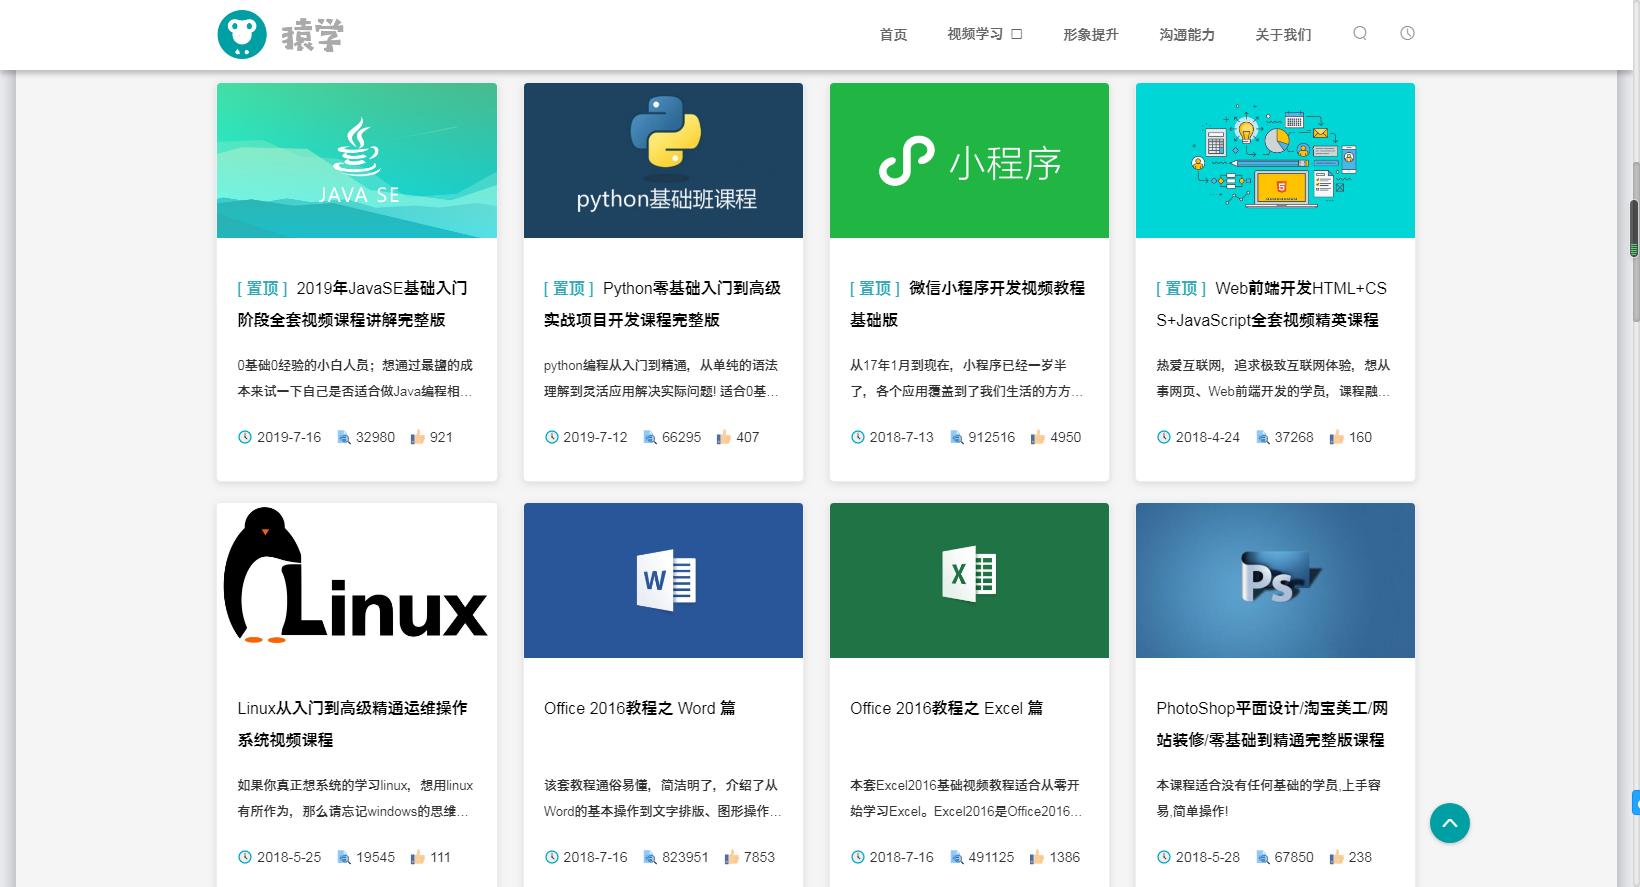Open the Python零基础入门到高级 course title
1640x887 pixels.
(663, 304)
